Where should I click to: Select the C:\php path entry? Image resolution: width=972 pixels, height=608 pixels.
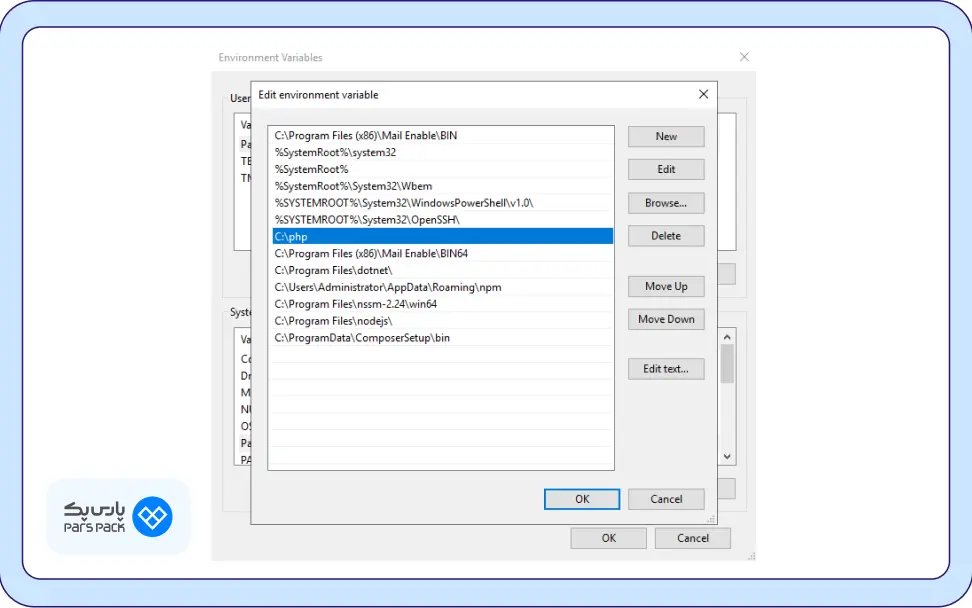(440, 236)
